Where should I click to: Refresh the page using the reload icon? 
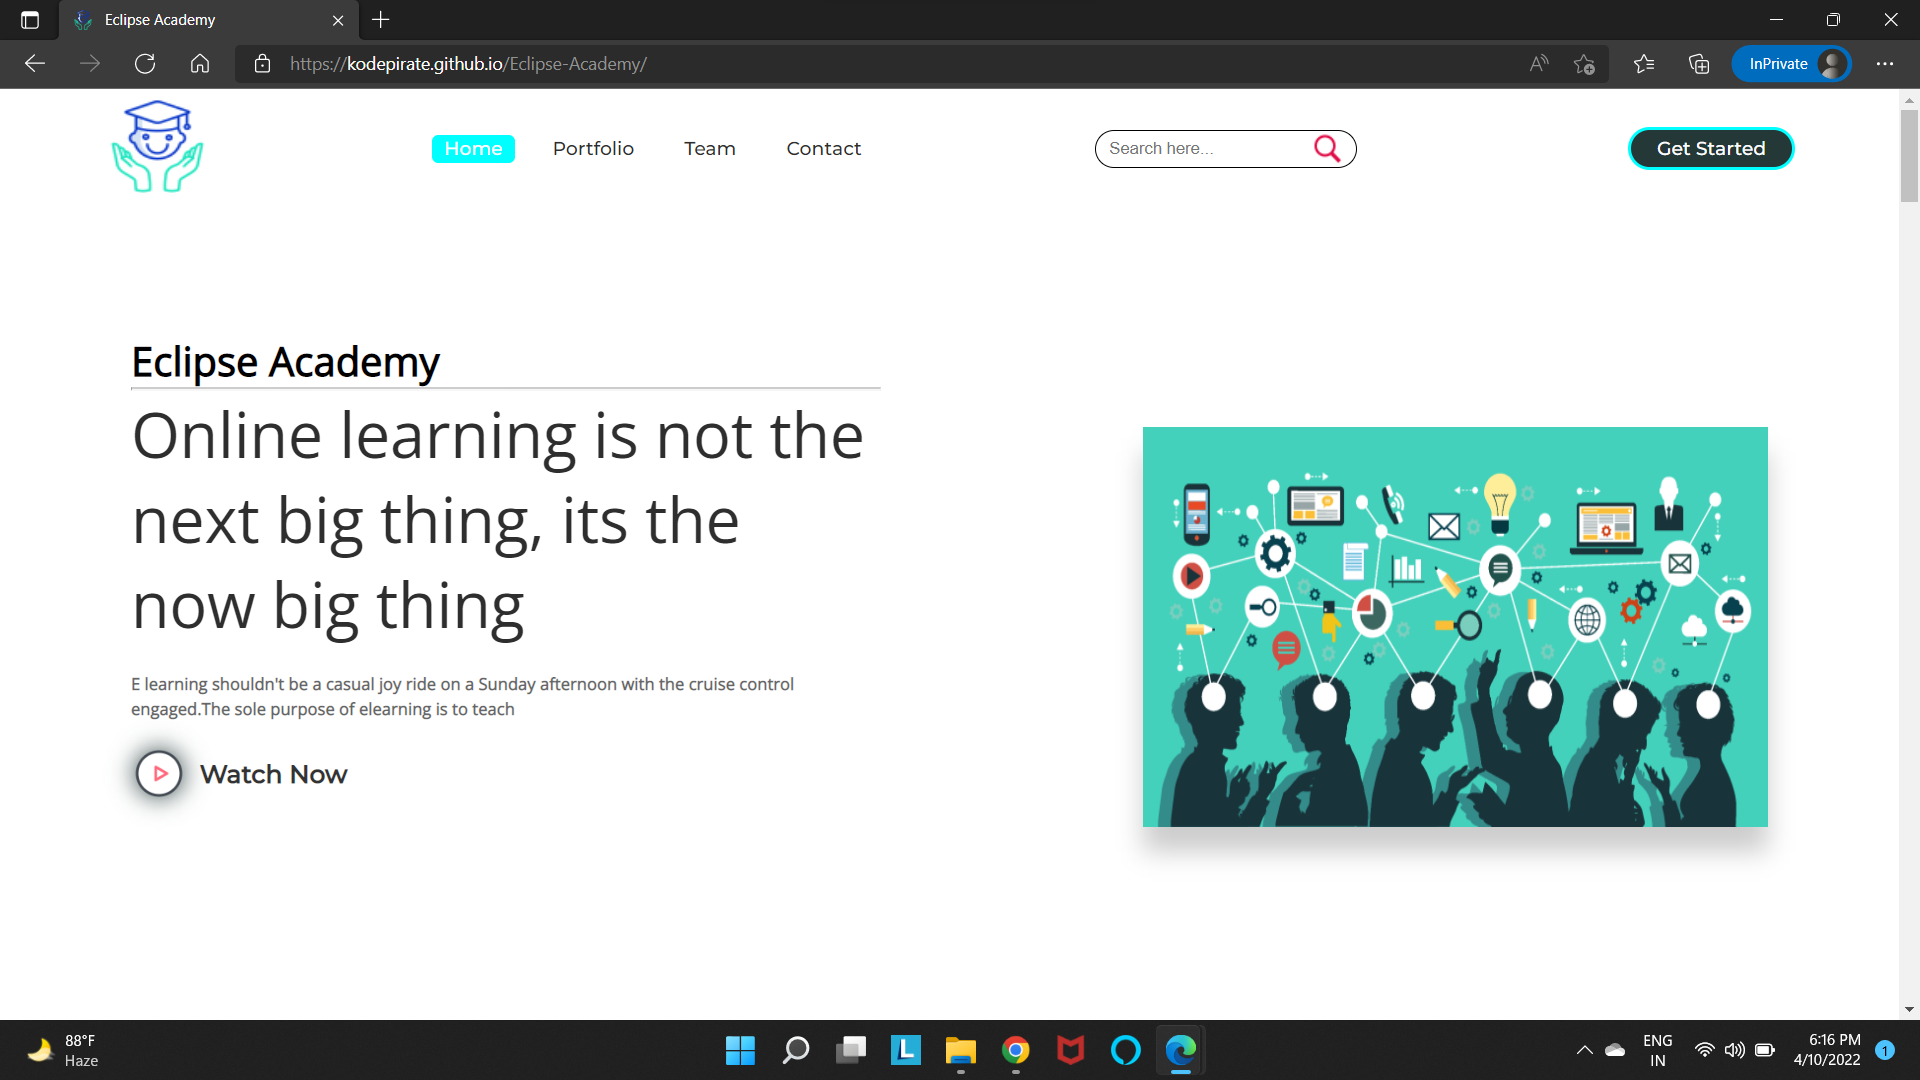pos(144,63)
